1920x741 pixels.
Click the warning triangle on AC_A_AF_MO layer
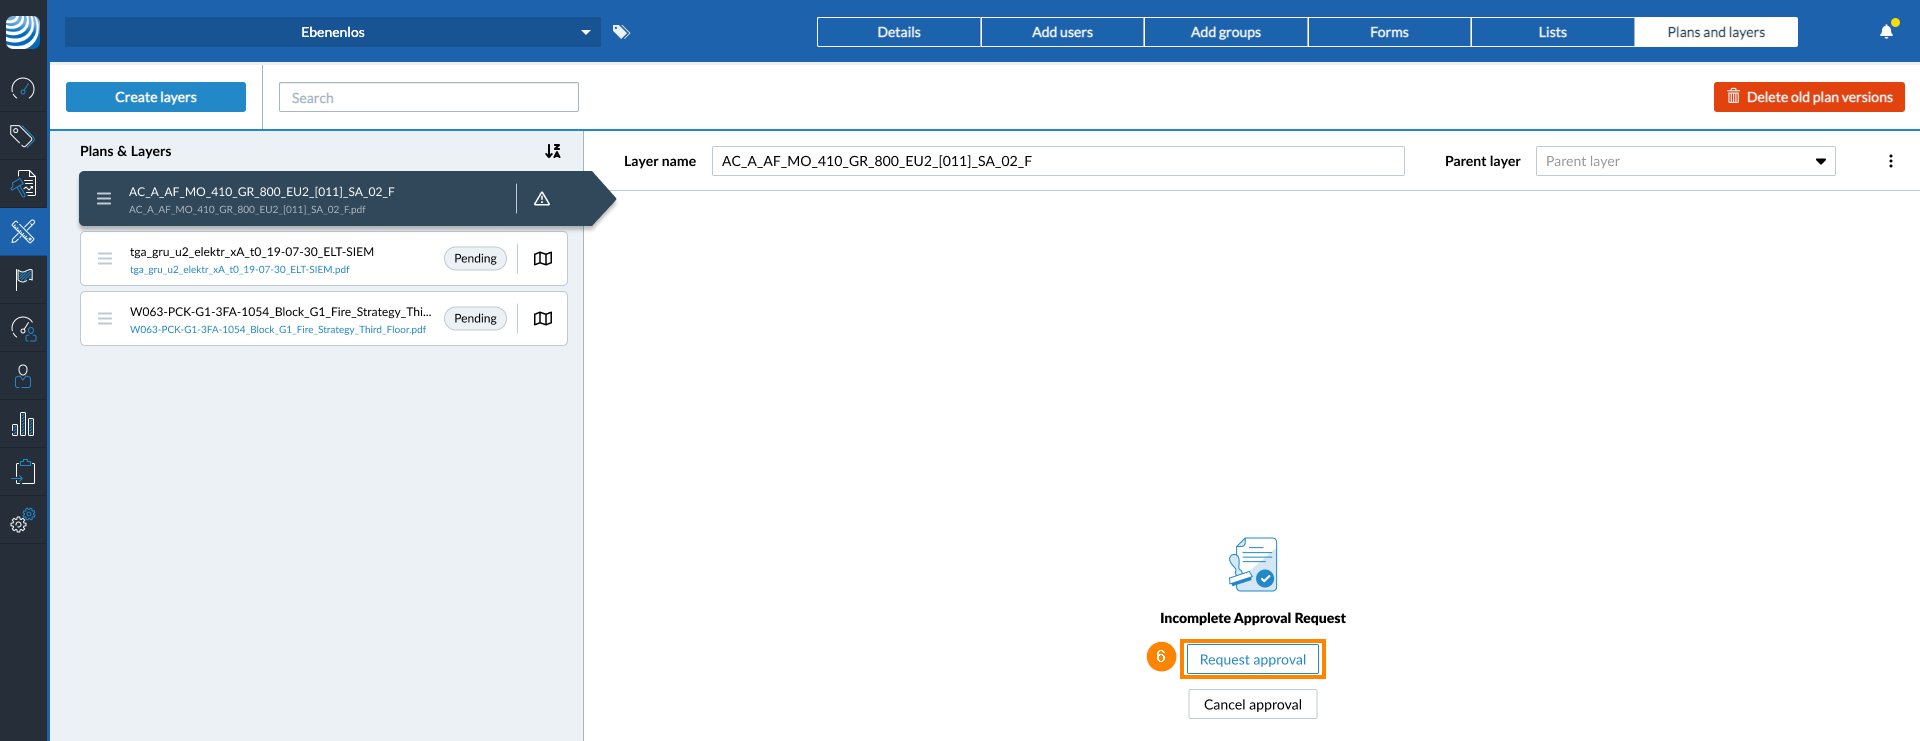[x=542, y=199]
